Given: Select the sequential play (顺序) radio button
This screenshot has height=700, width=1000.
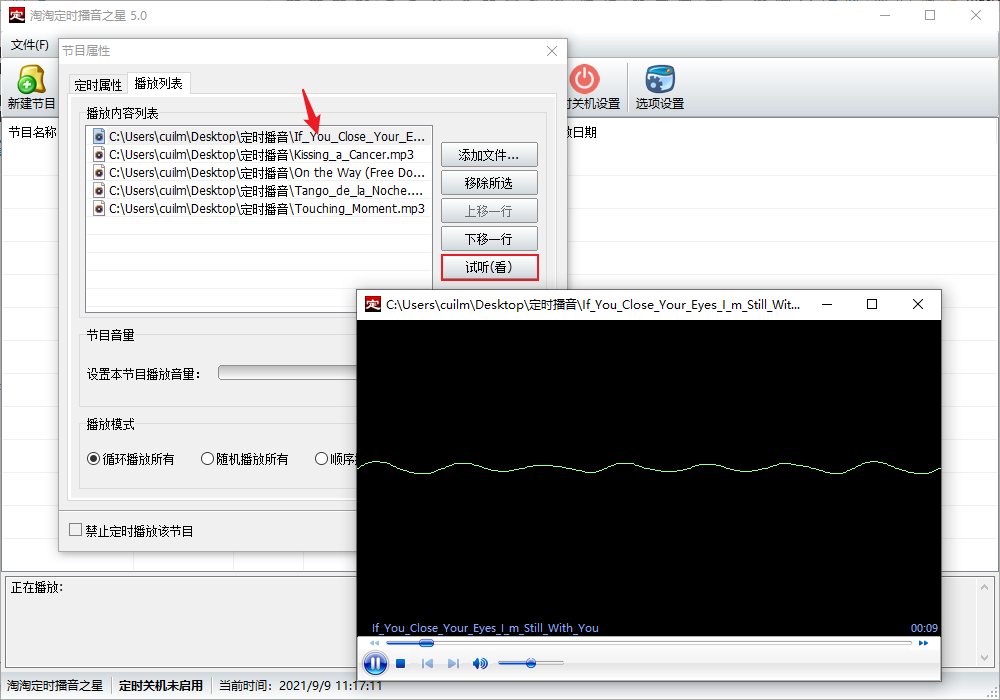Looking at the screenshot, I should pos(321,458).
